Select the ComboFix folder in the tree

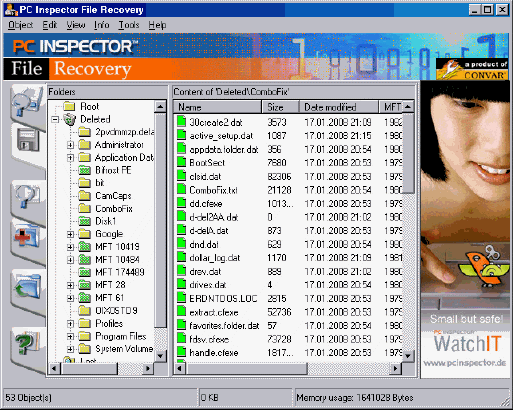(114, 209)
